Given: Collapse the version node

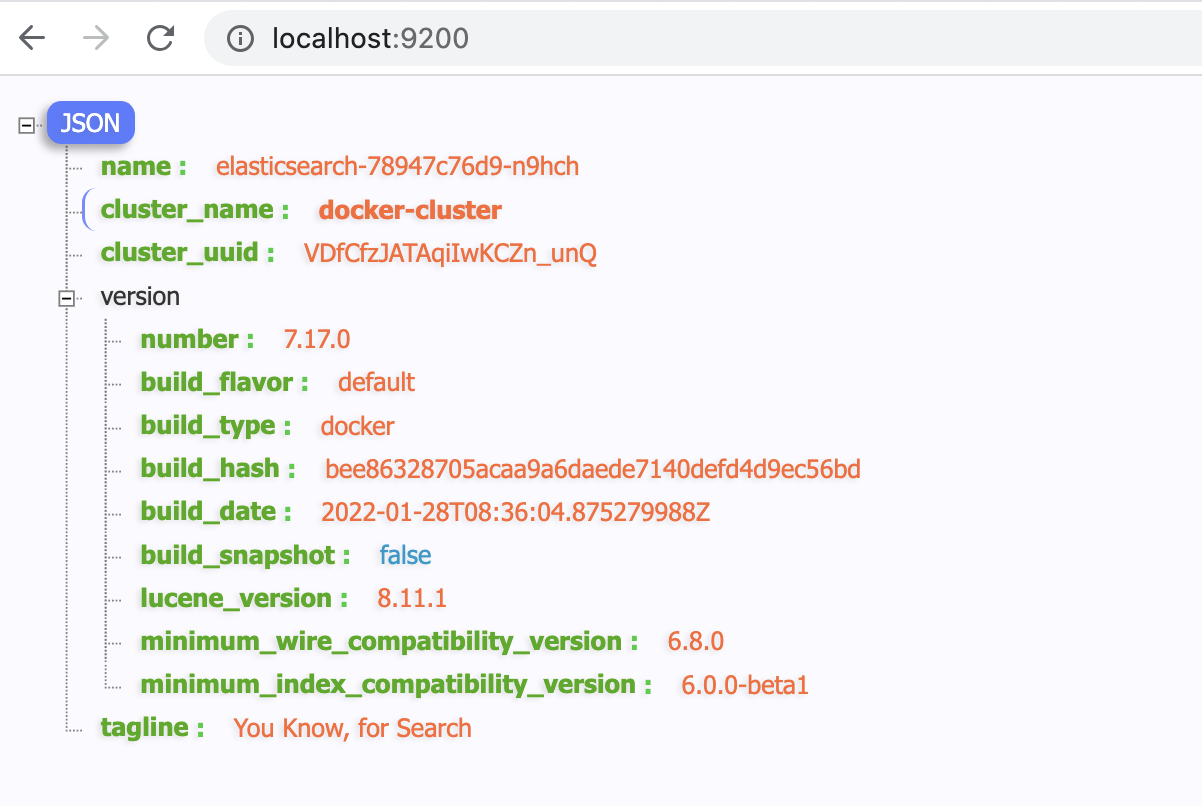Looking at the screenshot, I should click(67, 297).
